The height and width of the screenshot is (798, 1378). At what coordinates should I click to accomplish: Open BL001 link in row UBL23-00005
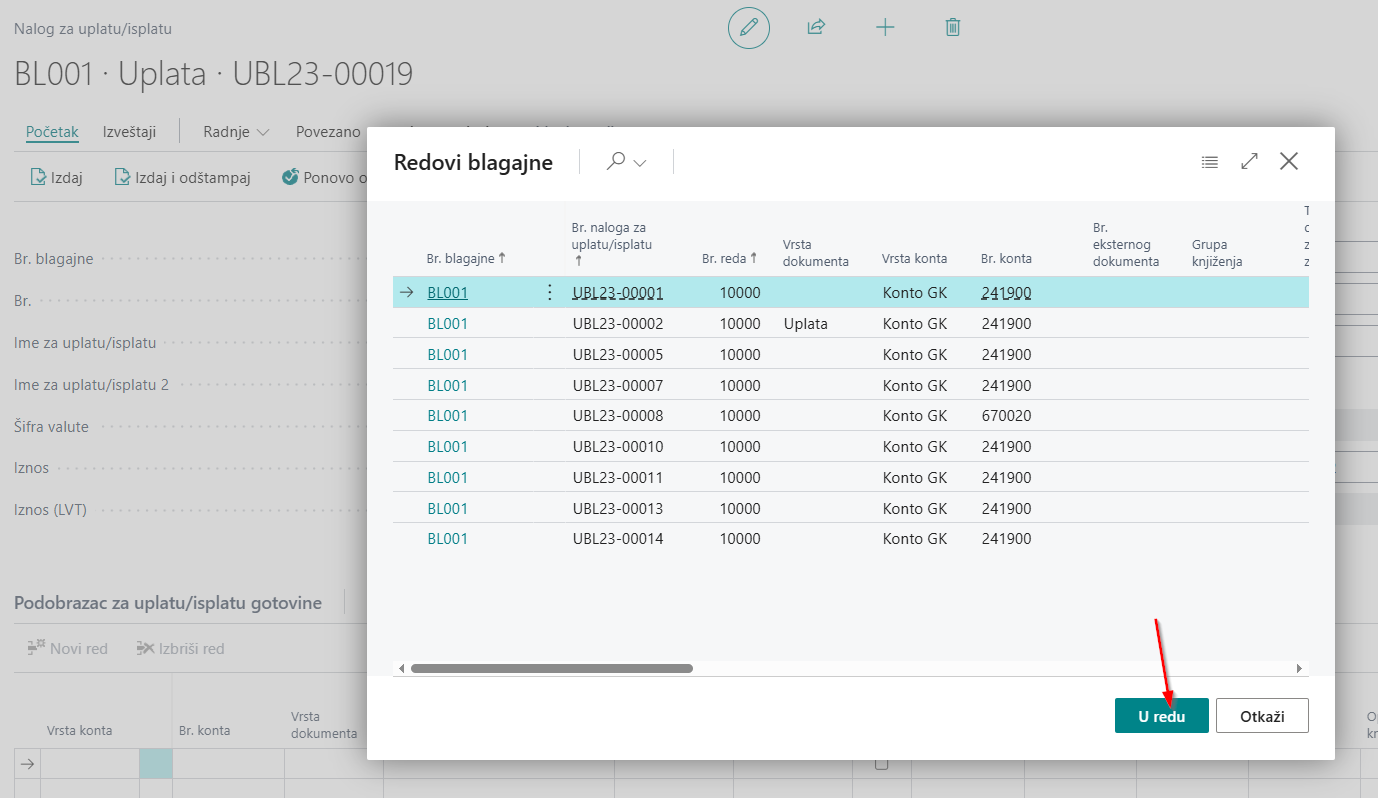[447, 355]
